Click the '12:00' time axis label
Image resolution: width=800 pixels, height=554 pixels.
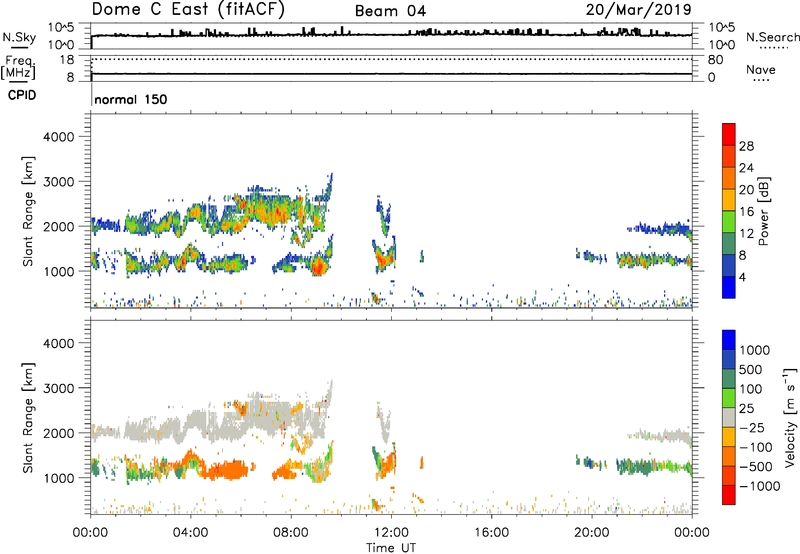pos(391,533)
